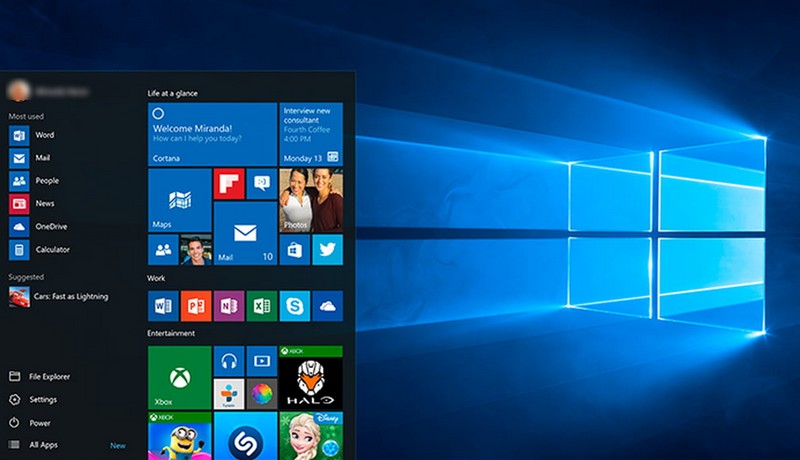Click the user account avatar
The width and height of the screenshot is (800, 460).
coord(18,91)
